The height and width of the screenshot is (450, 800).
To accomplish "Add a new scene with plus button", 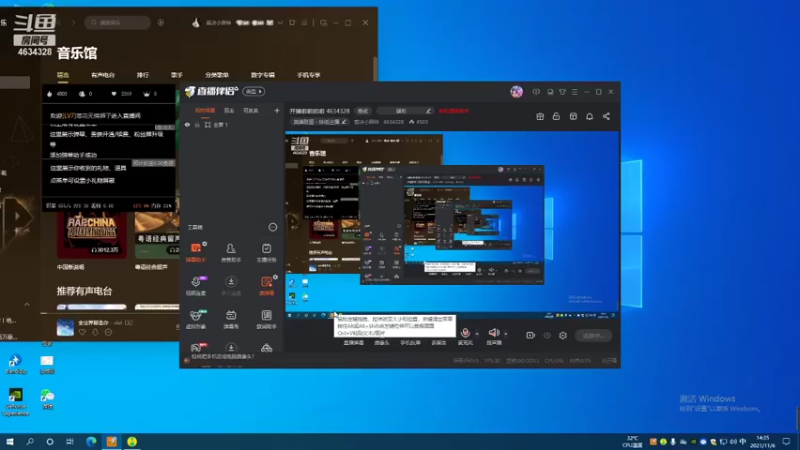I will click(x=277, y=110).
